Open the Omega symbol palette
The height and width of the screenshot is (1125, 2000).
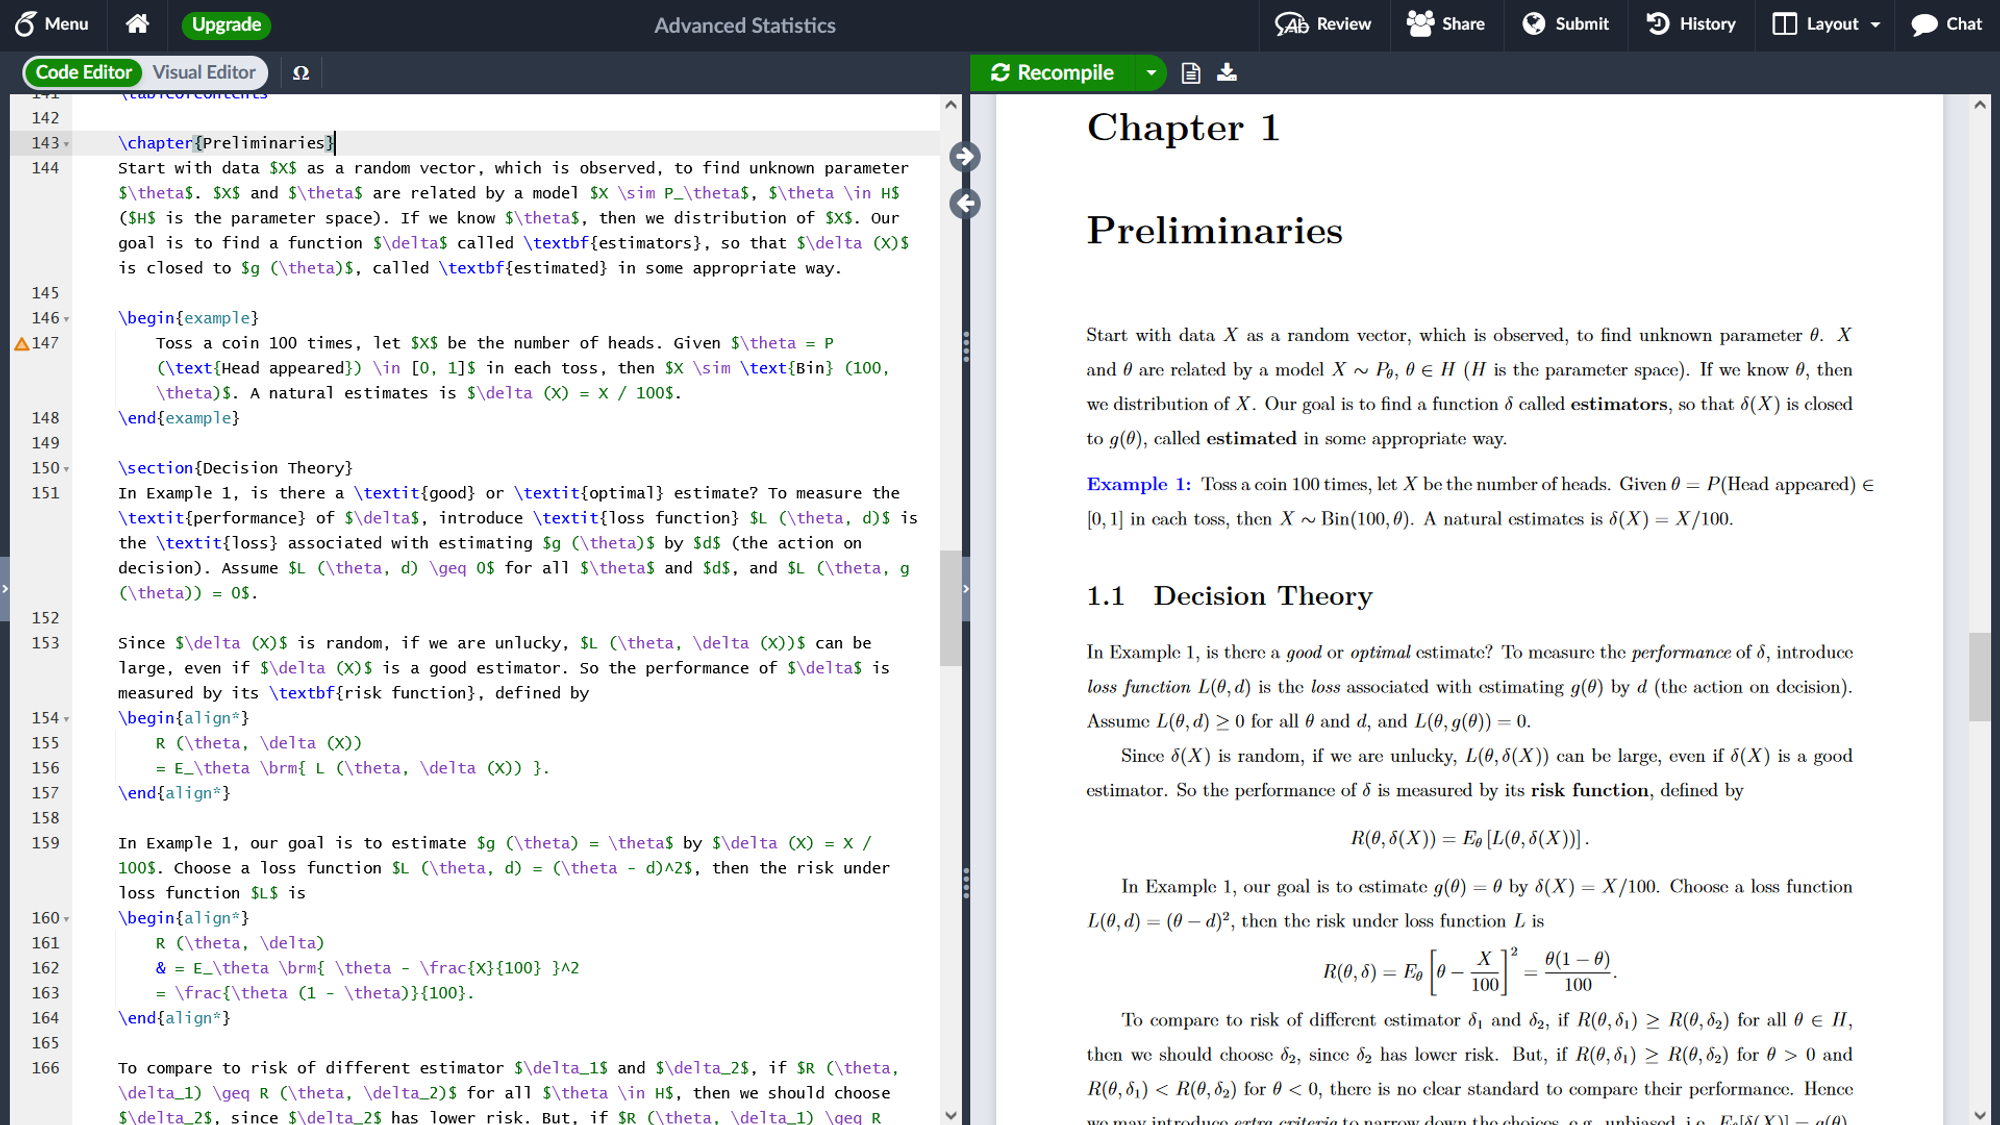coord(300,73)
